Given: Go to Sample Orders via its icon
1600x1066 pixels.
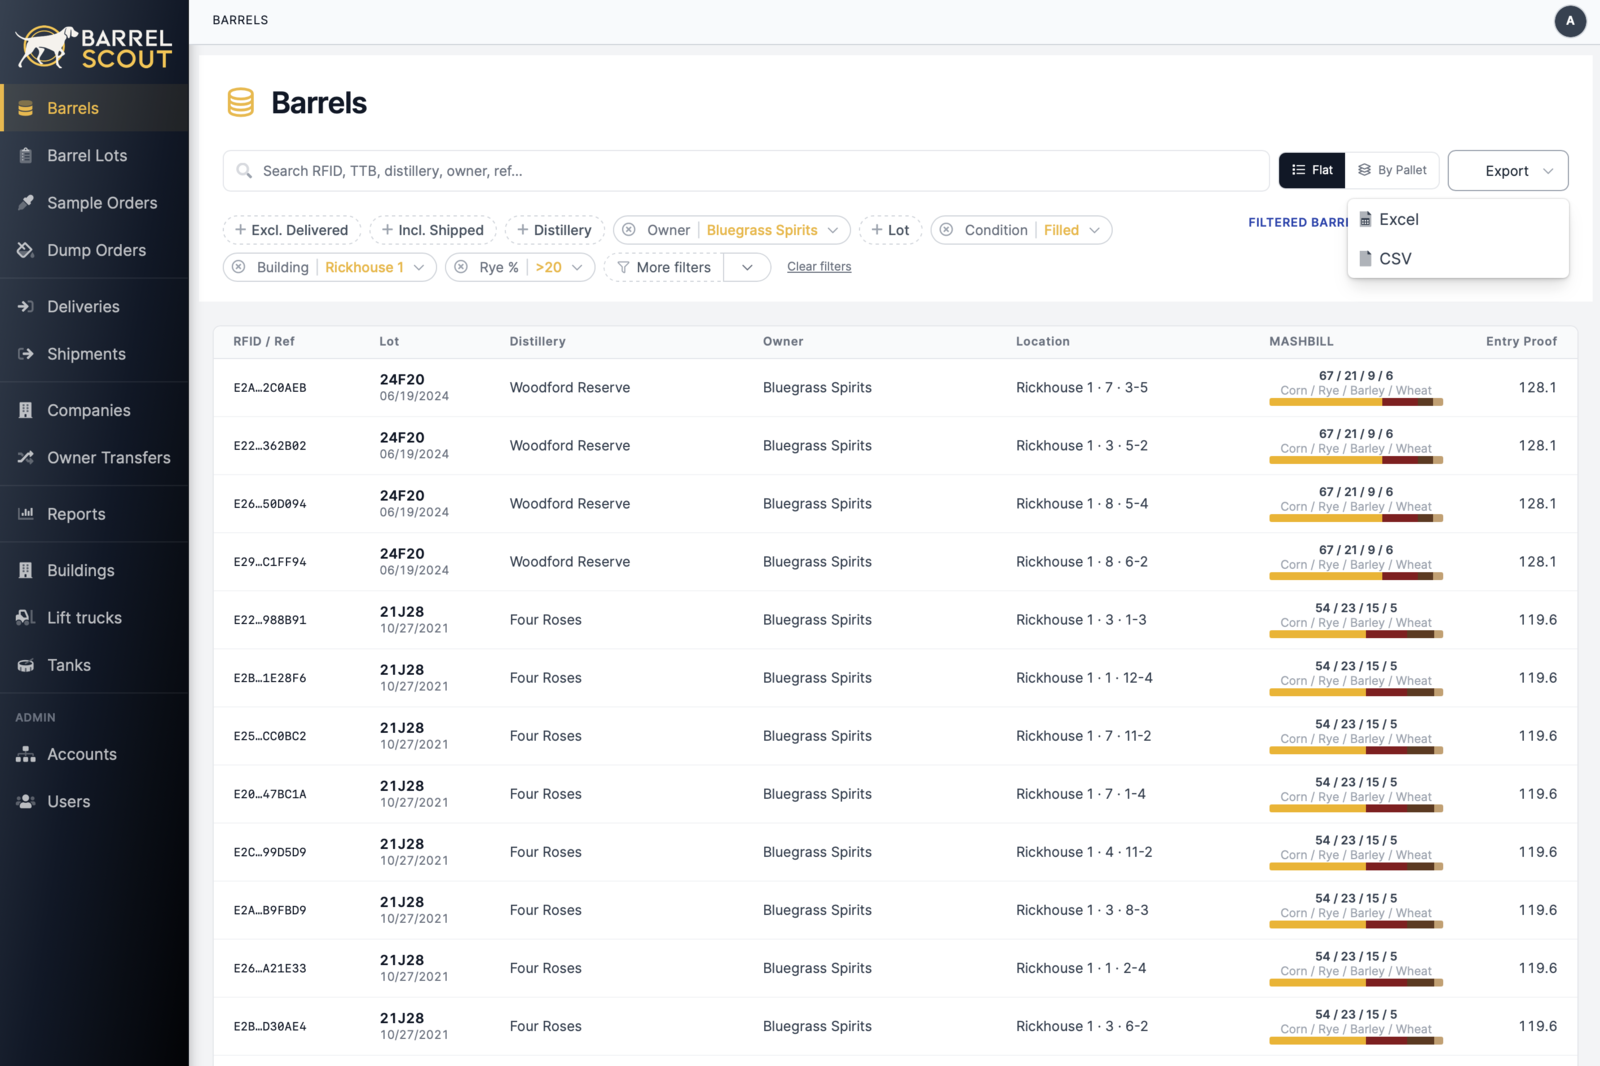Looking at the screenshot, I should (26, 203).
